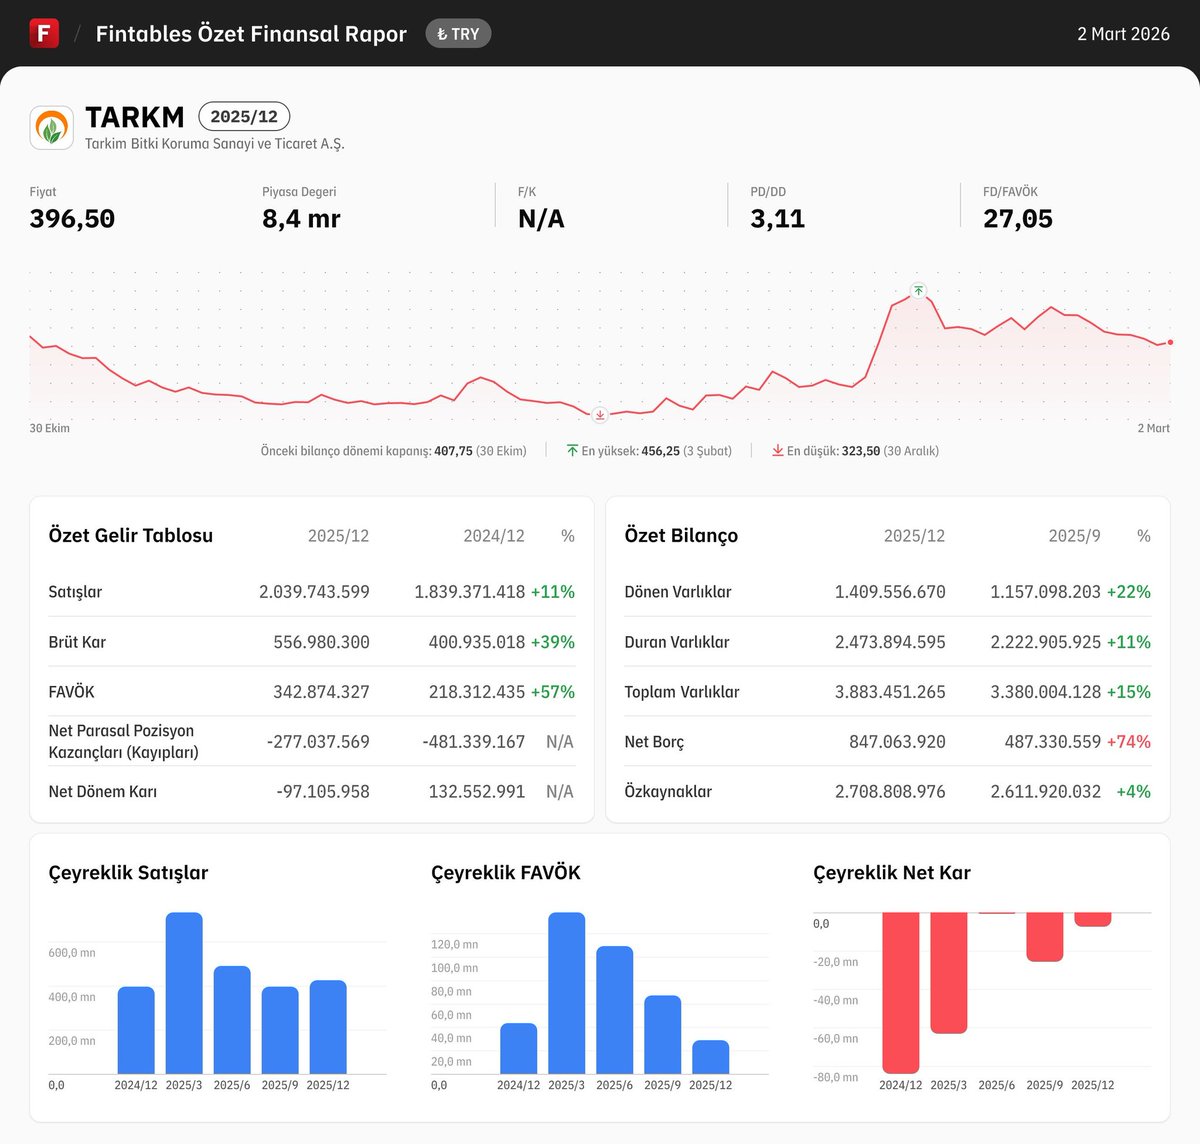Click the up-arrow icon beside En yüksek

pyautogui.click(x=572, y=451)
